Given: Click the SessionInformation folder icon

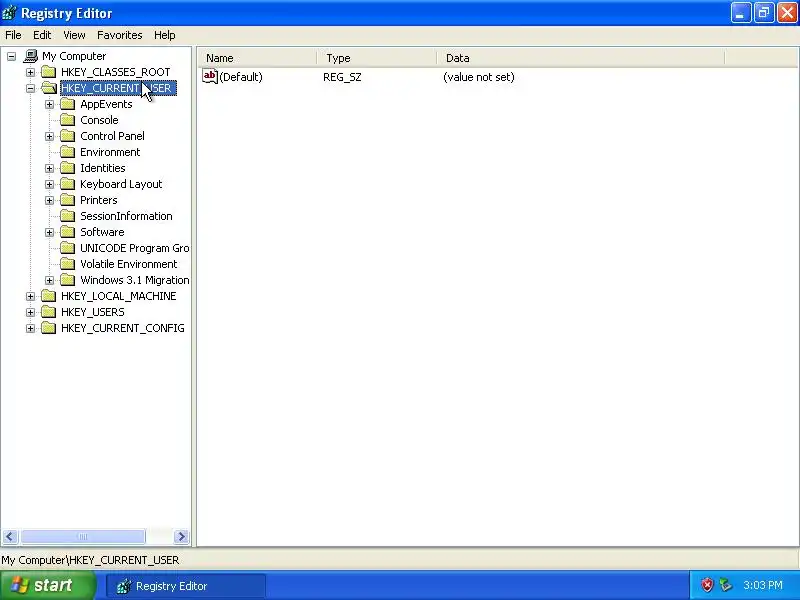Looking at the screenshot, I should pos(67,216).
